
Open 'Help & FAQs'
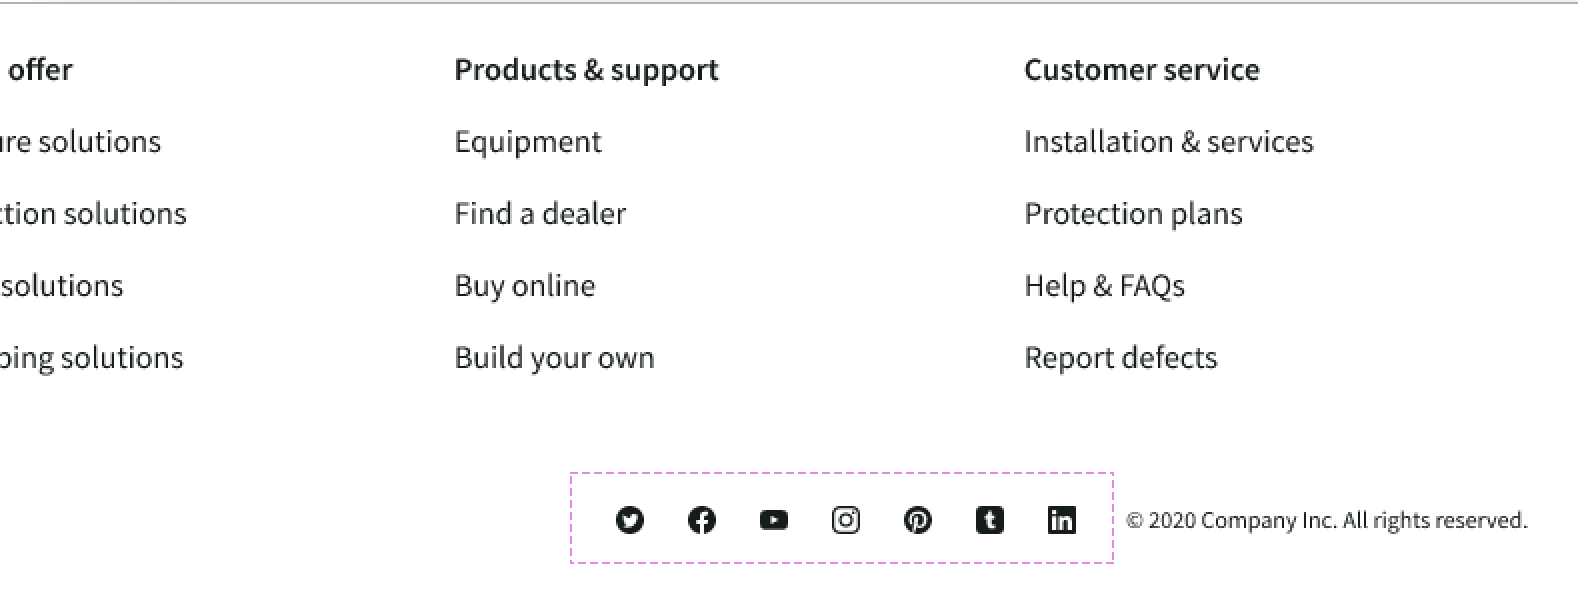click(1104, 286)
